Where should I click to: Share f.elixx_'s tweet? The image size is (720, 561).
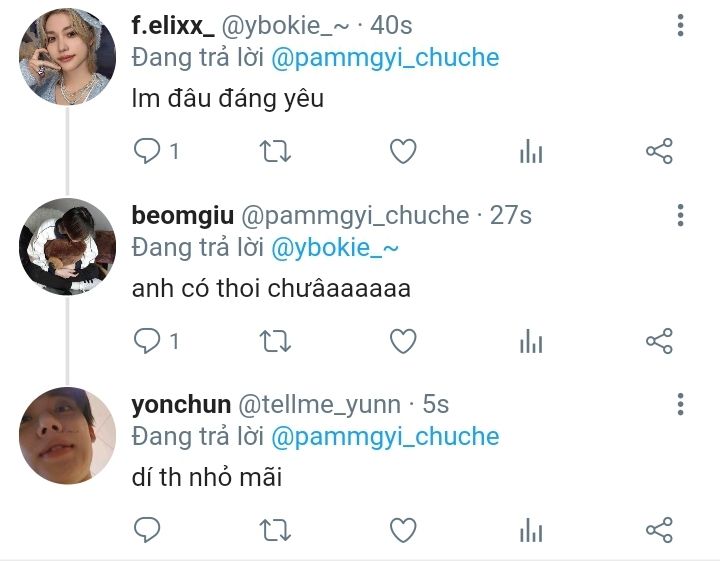pyautogui.click(x=659, y=151)
